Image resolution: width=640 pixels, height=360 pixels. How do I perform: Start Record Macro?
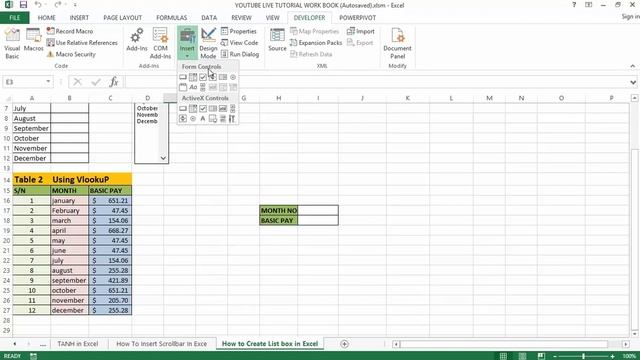(70, 31)
